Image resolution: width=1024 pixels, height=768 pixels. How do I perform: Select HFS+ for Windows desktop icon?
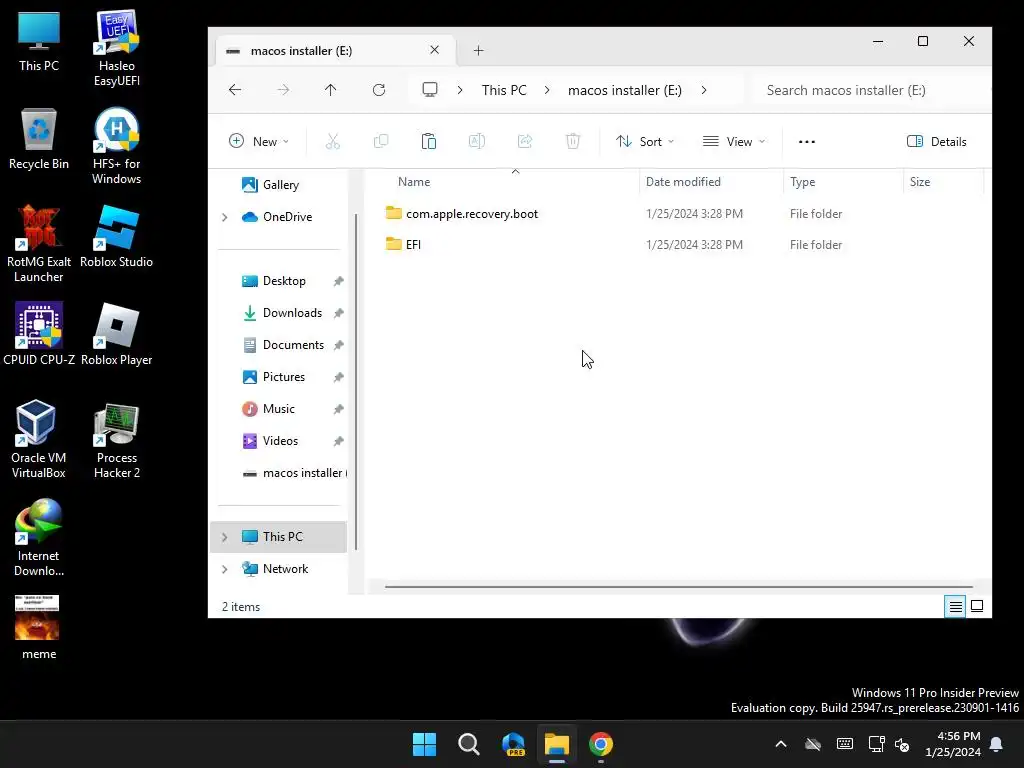click(x=117, y=146)
